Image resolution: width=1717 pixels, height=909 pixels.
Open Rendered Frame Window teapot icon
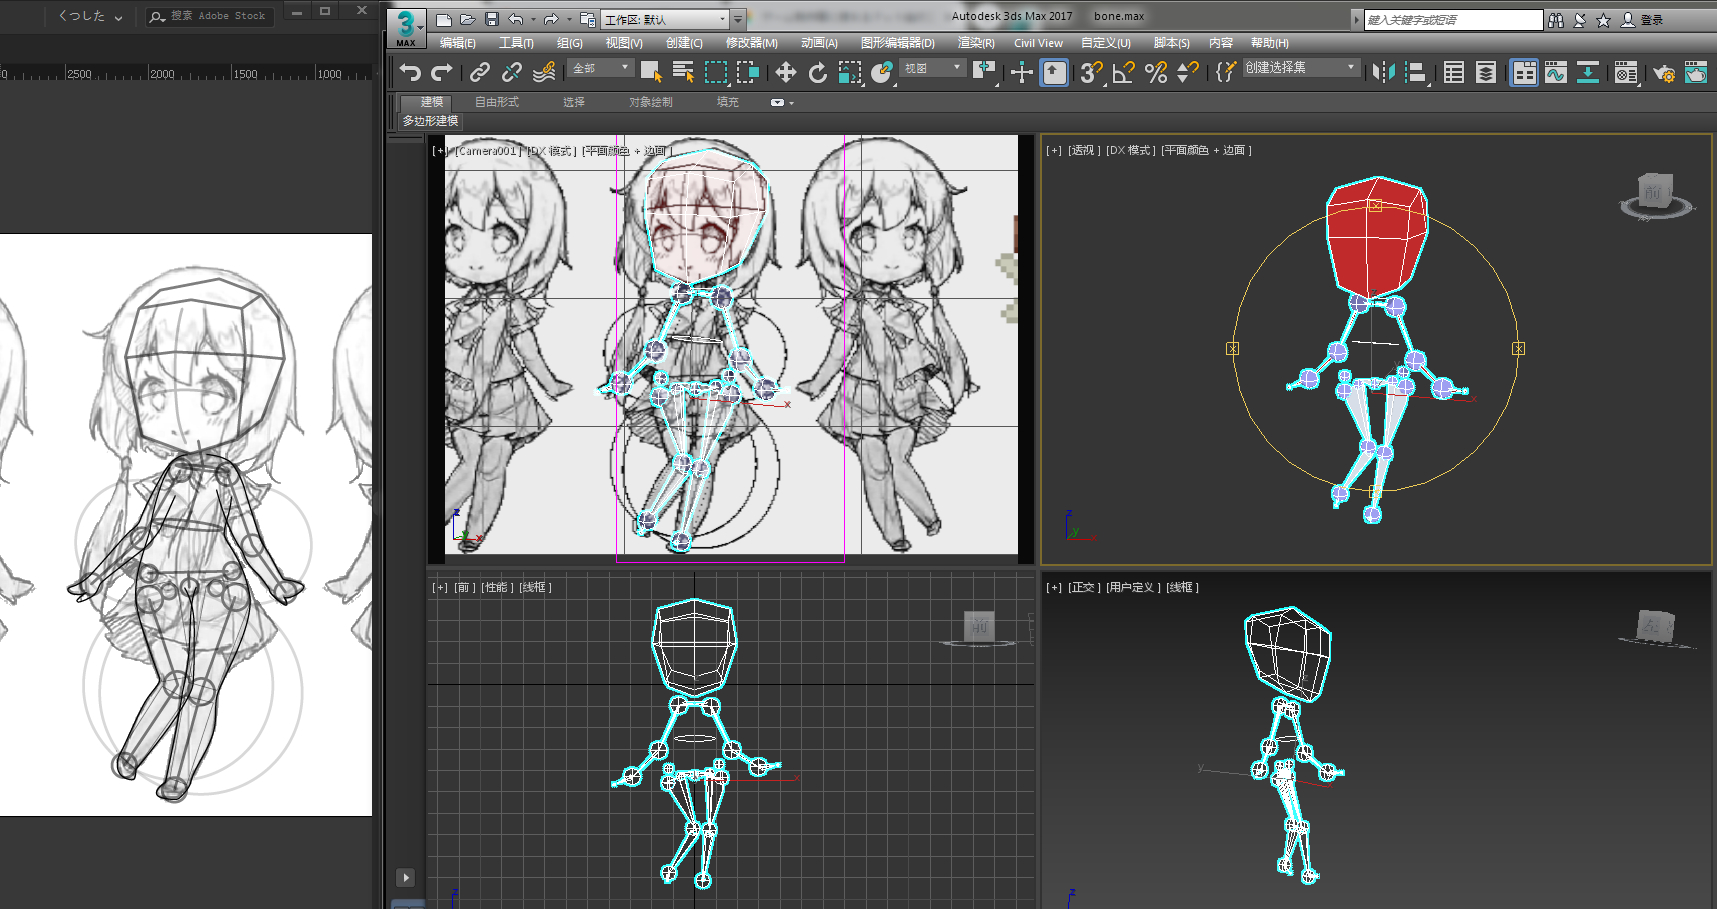1696,72
